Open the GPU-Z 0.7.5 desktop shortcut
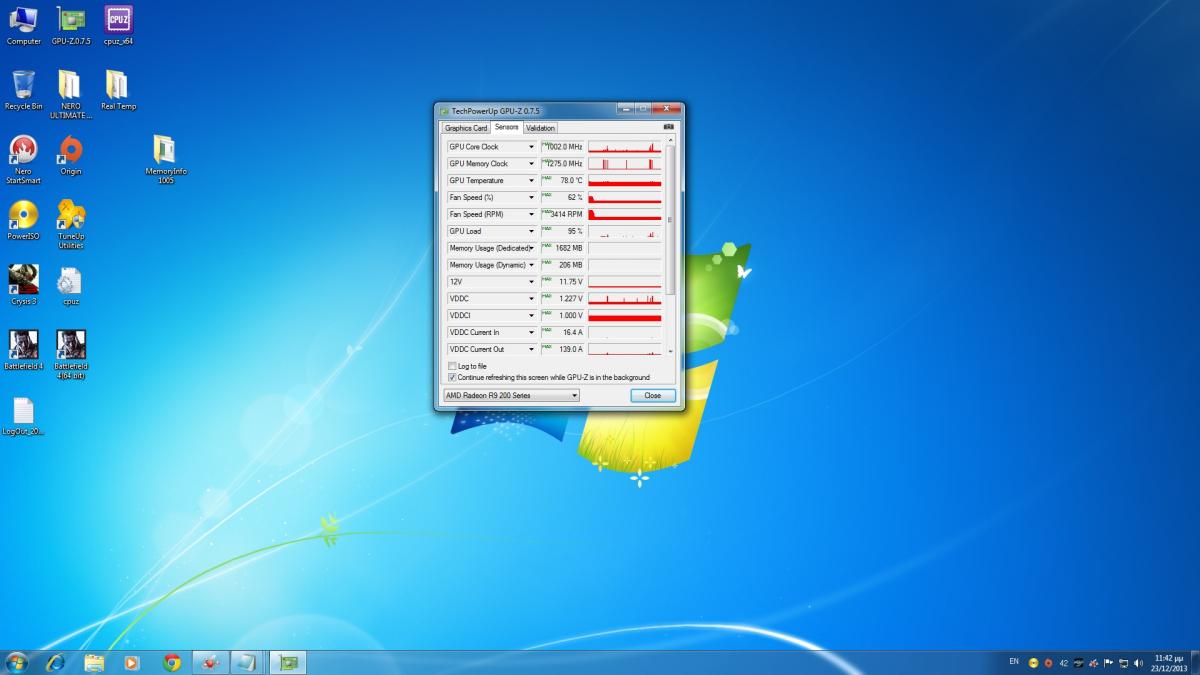Viewport: 1200px width, 675px height. point(71,26)
